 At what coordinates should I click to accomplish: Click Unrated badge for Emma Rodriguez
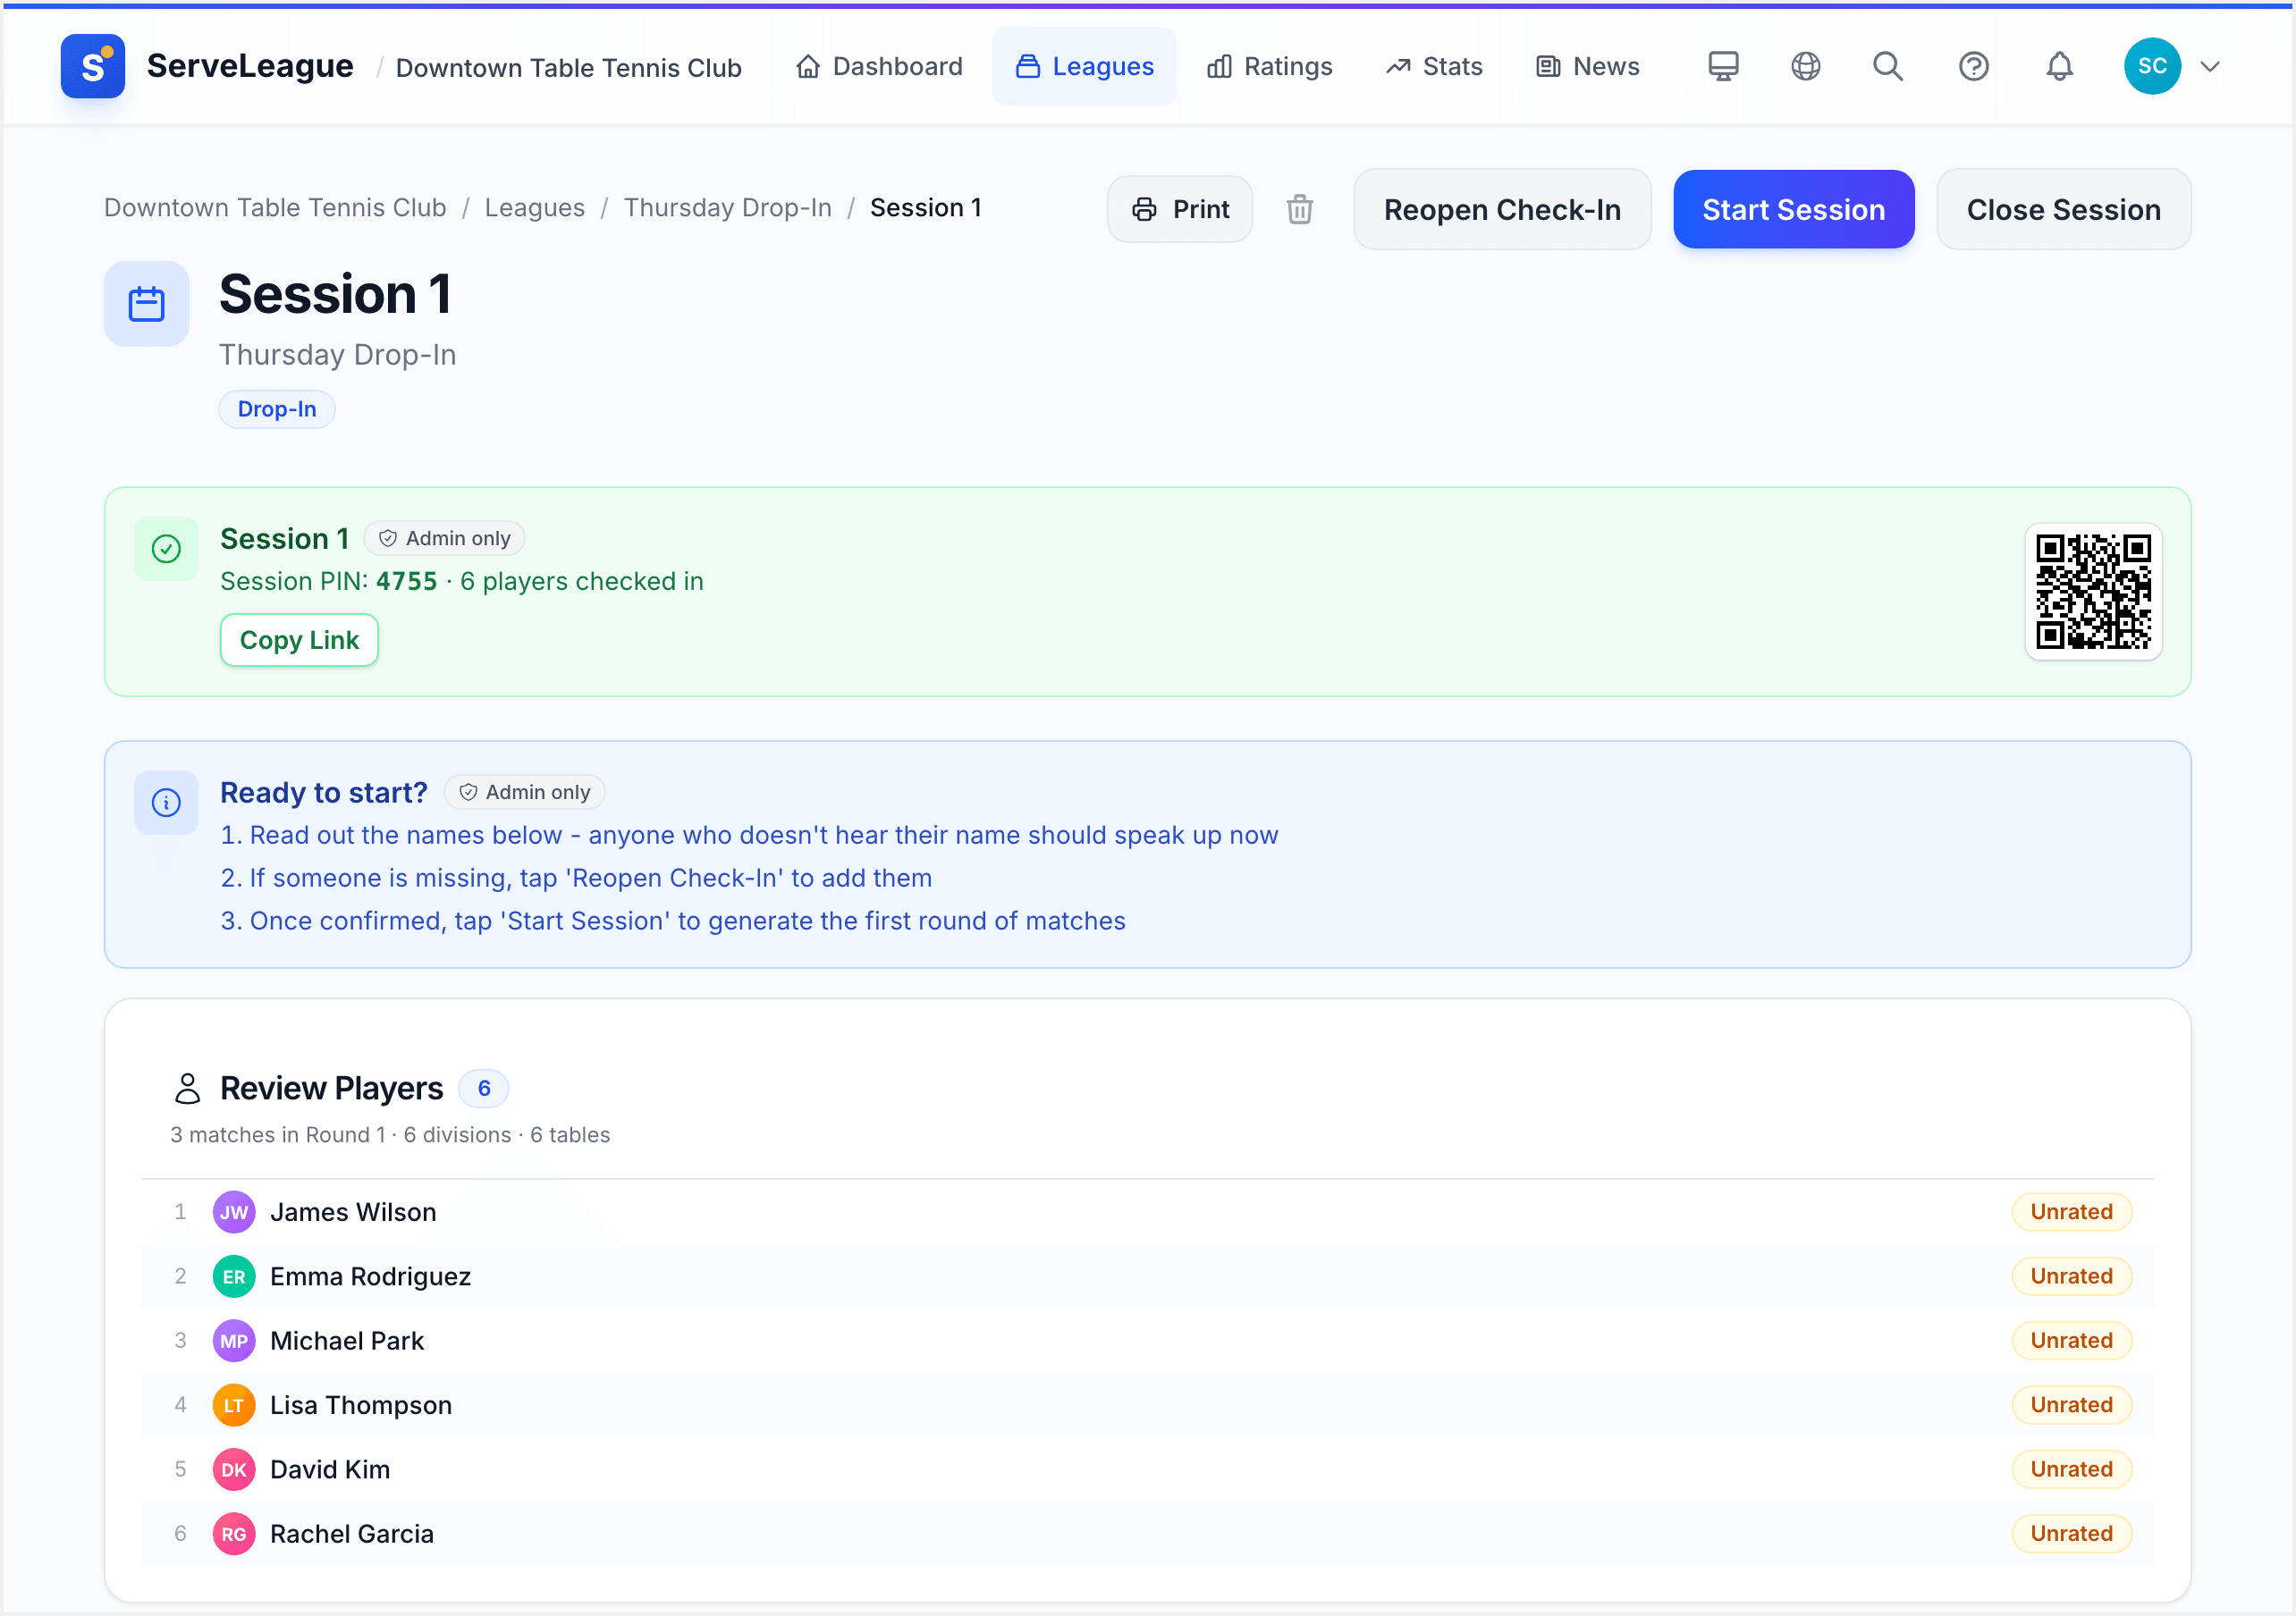(2071, 1276)
